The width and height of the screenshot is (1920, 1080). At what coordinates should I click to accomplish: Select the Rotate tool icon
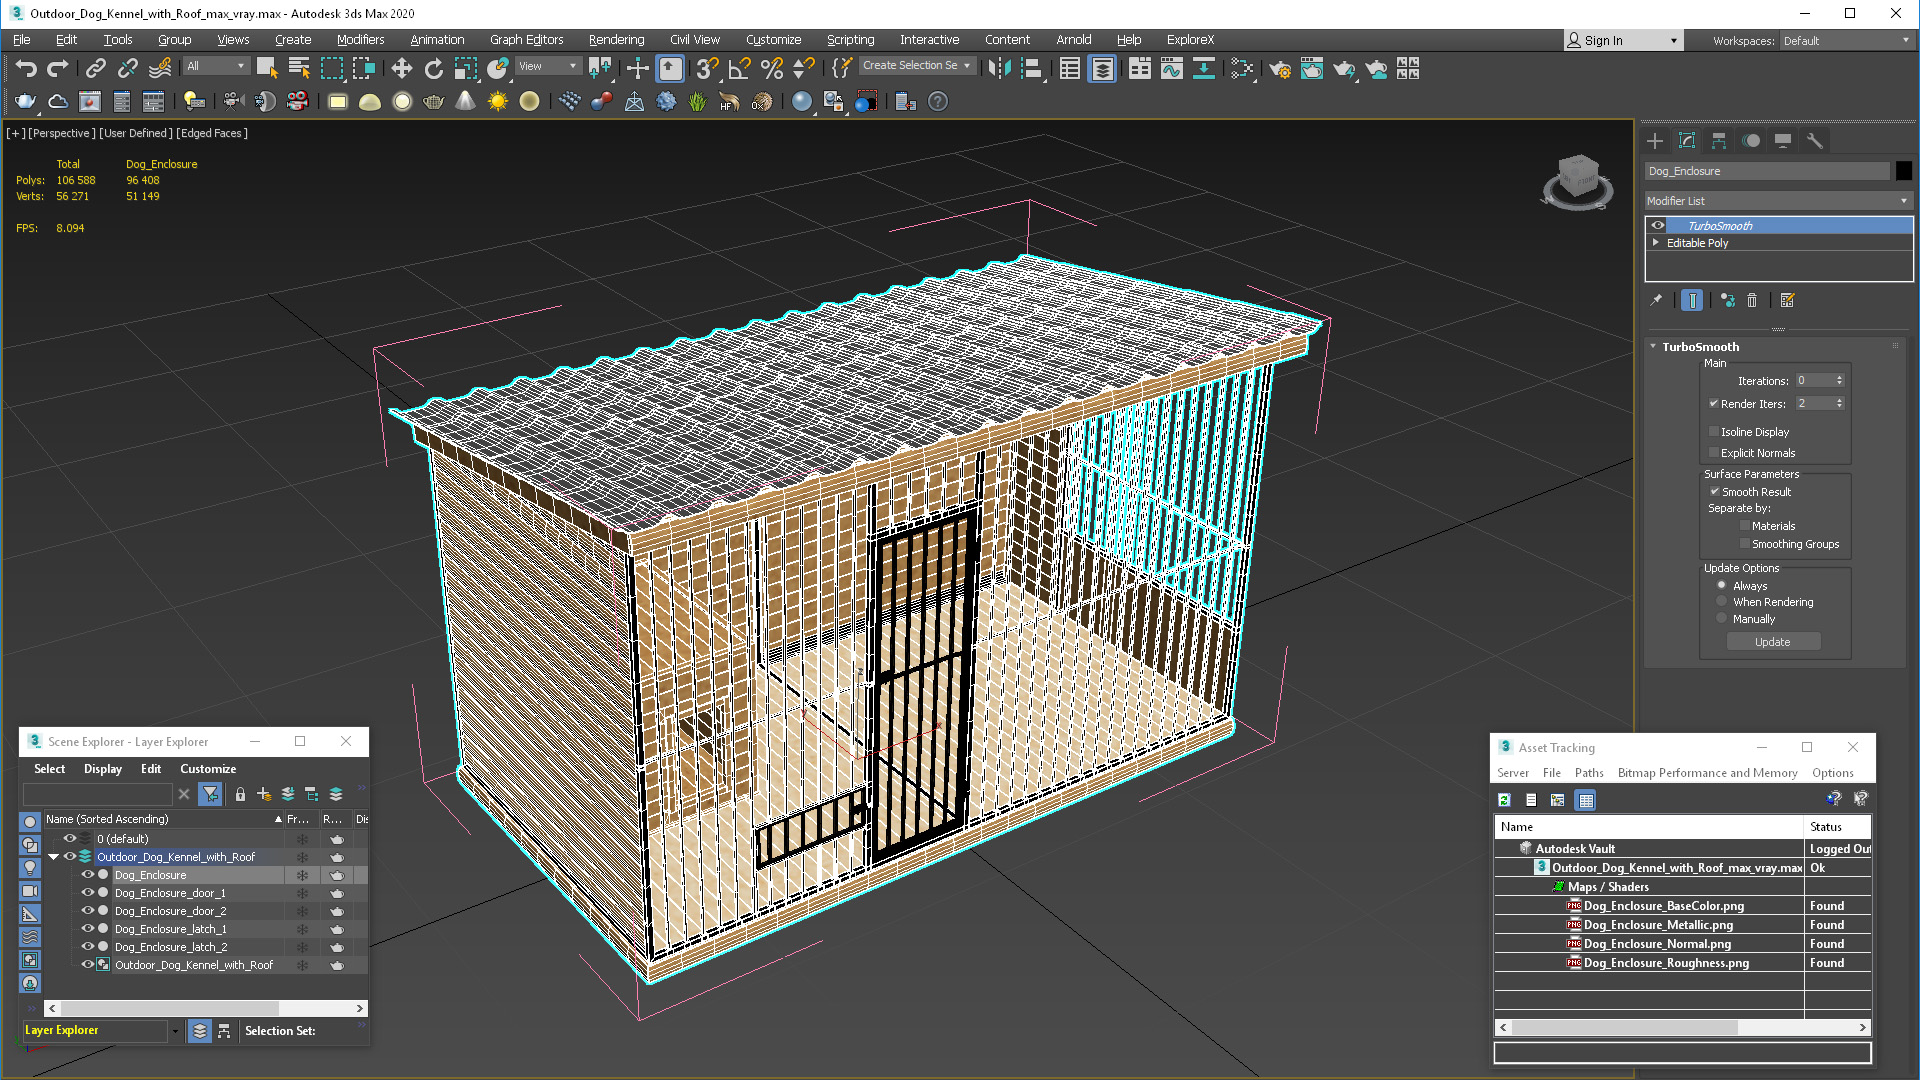click(433, 68)
